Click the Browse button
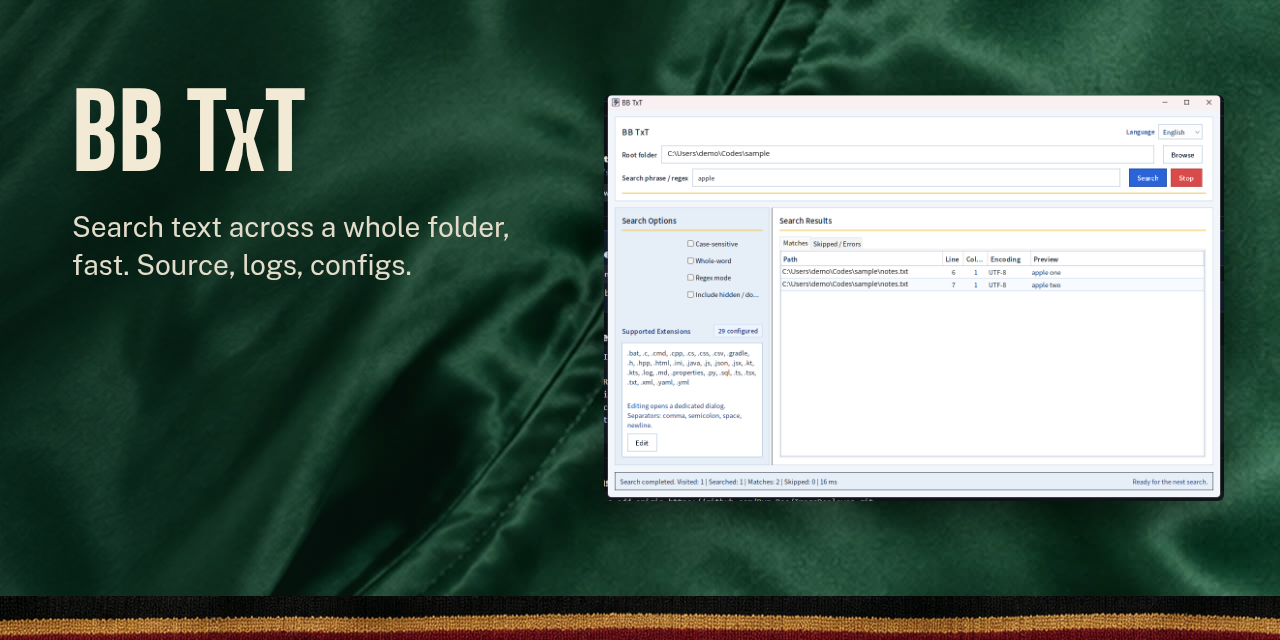 pos(1183,155)
